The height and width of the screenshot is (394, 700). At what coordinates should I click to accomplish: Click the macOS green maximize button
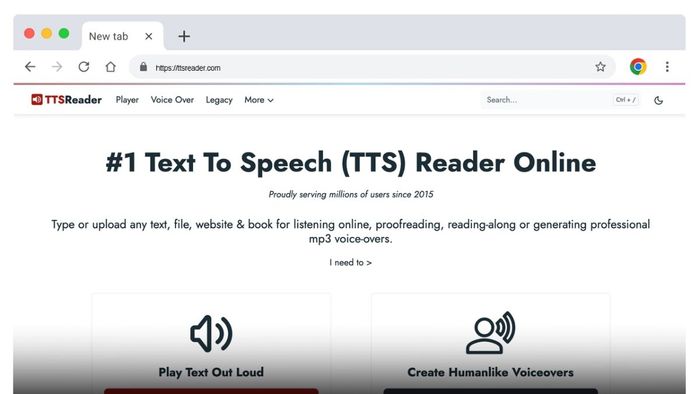click(x=64, y=33)
